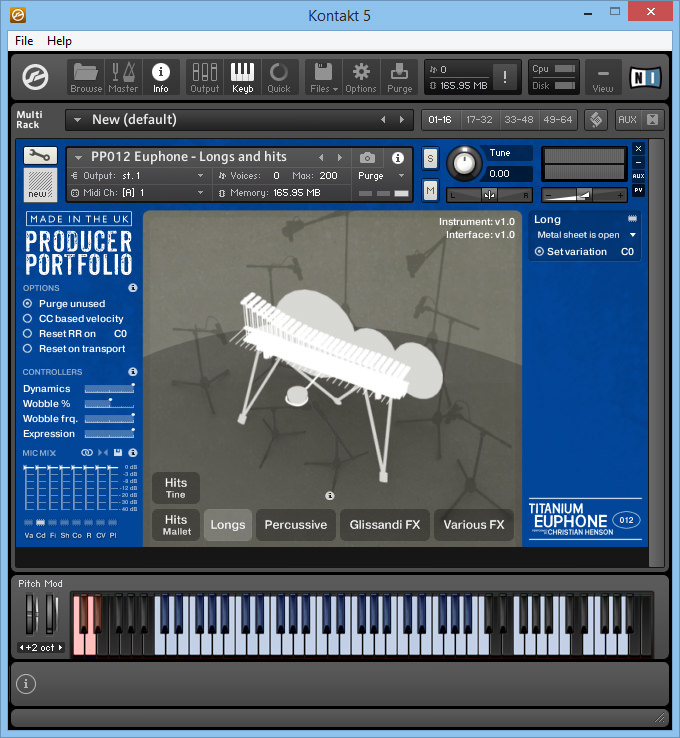Save mic mix floppy icon
The width and height of the screenshot is (680, 738).
coord(118,453)
